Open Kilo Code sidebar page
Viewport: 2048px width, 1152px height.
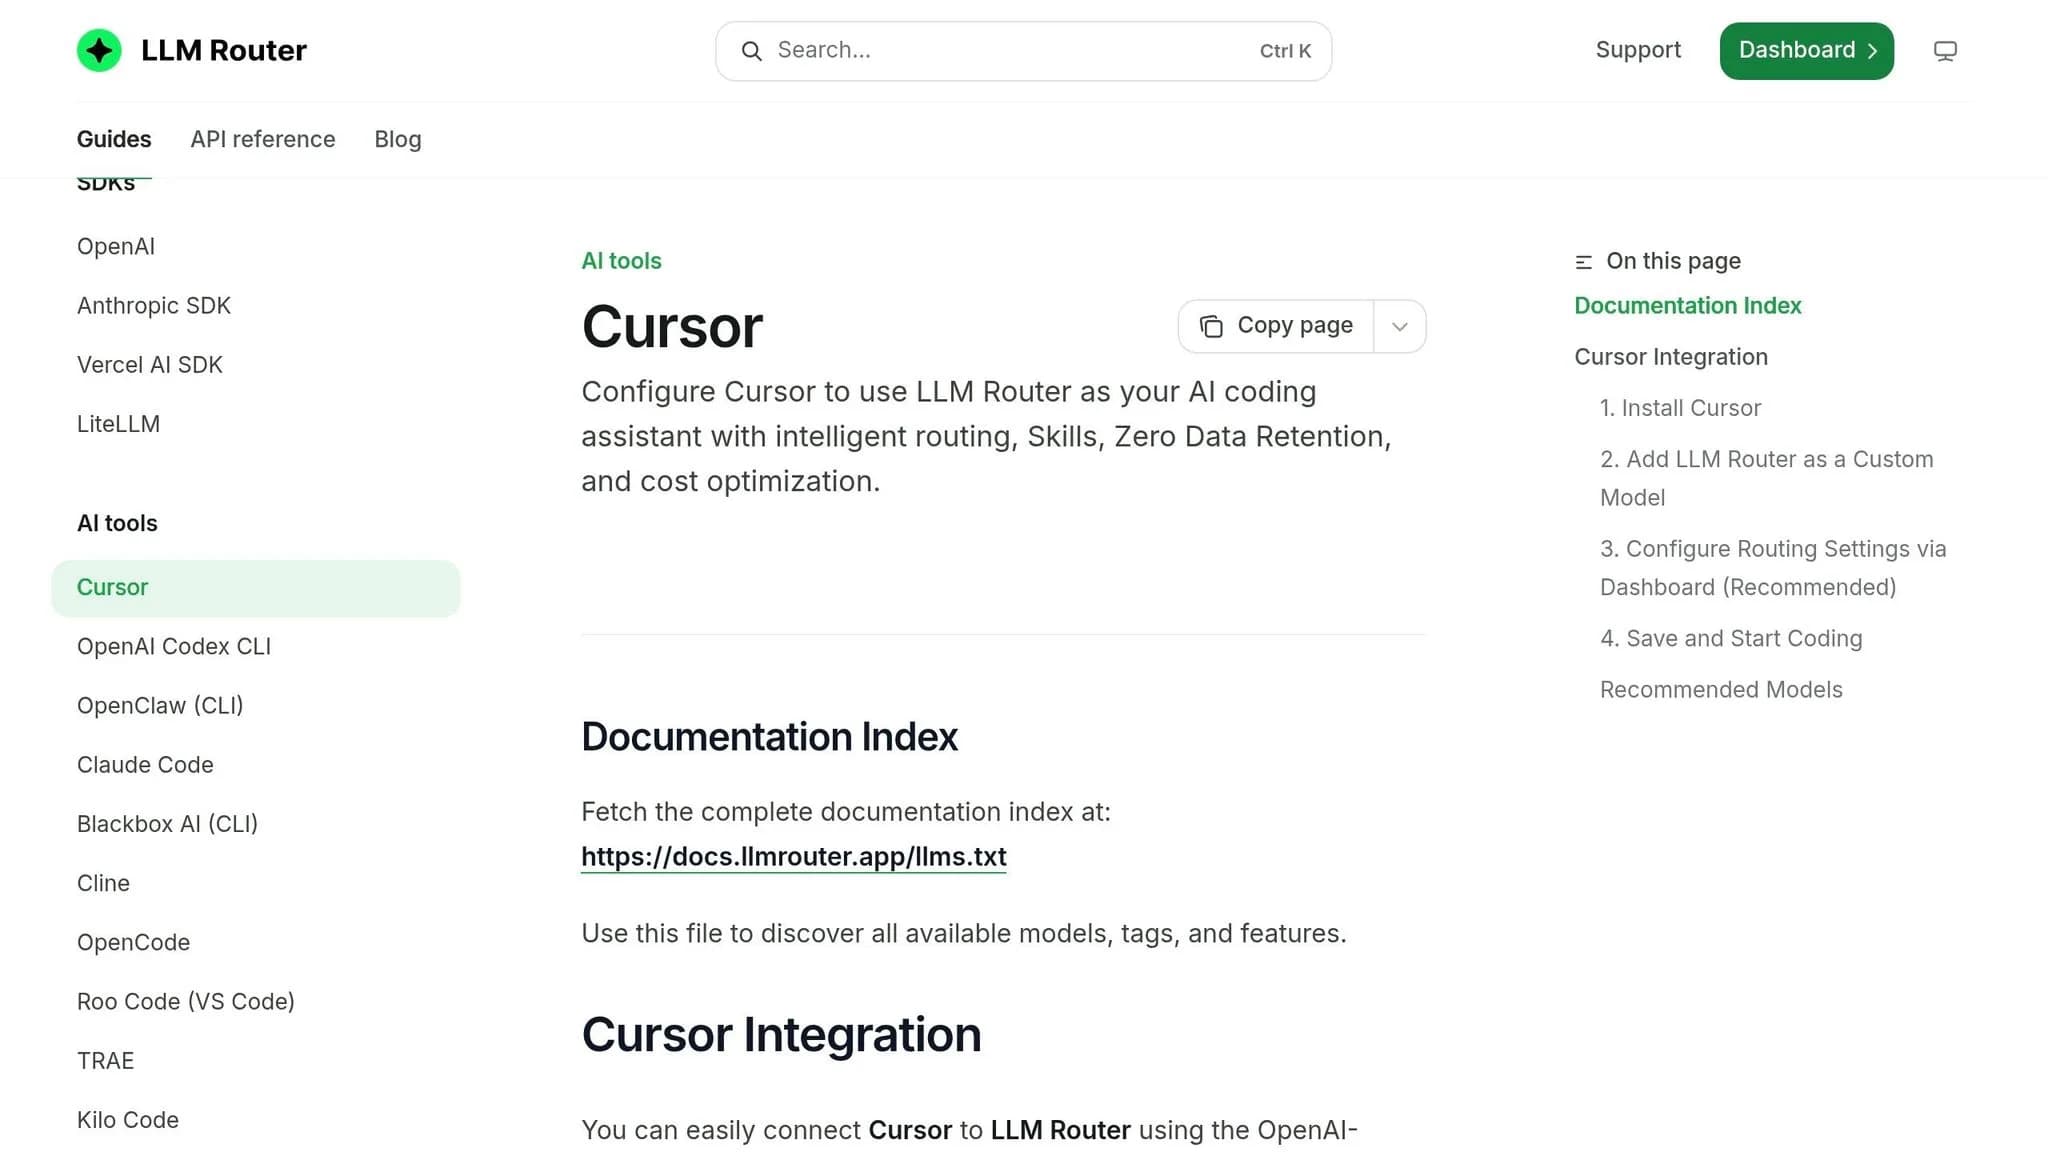pos(128,1120)
